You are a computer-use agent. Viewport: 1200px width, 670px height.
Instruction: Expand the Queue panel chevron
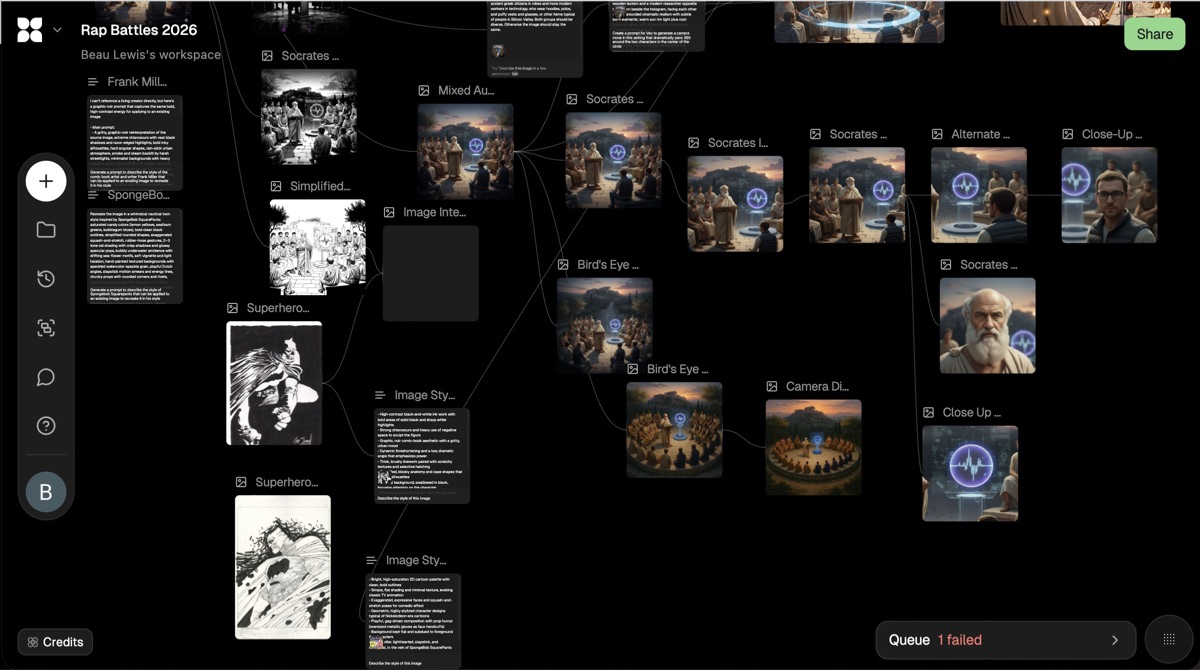[x=1115, y=640]
